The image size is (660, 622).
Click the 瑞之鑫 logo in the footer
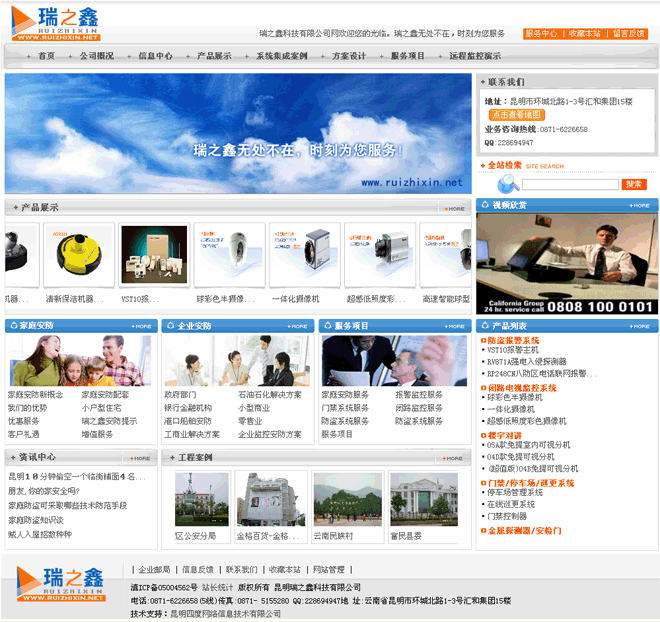tap(61, 584)
